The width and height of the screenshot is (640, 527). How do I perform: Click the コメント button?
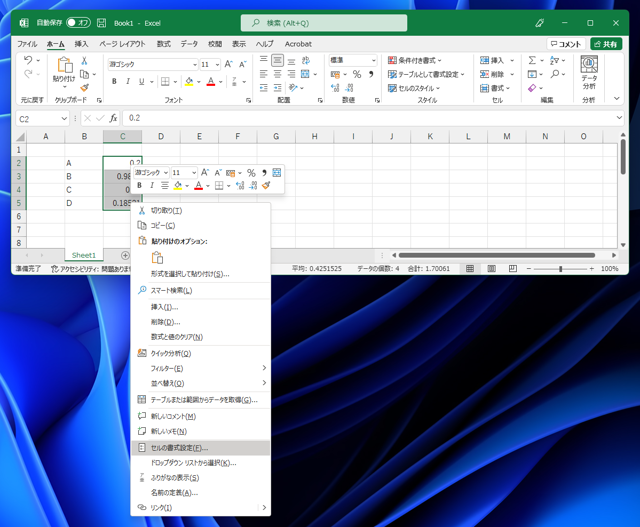tap(566, 44)
